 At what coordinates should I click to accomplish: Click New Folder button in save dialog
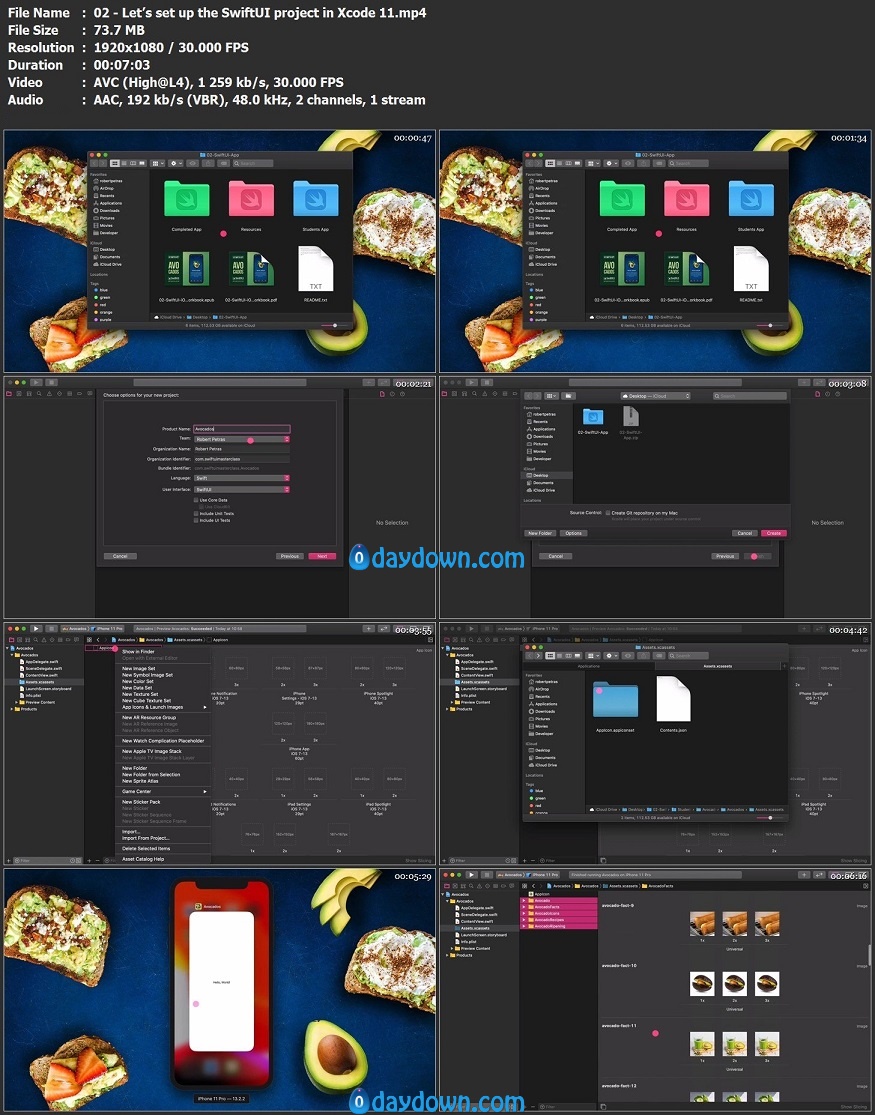[x=540, y=533]
